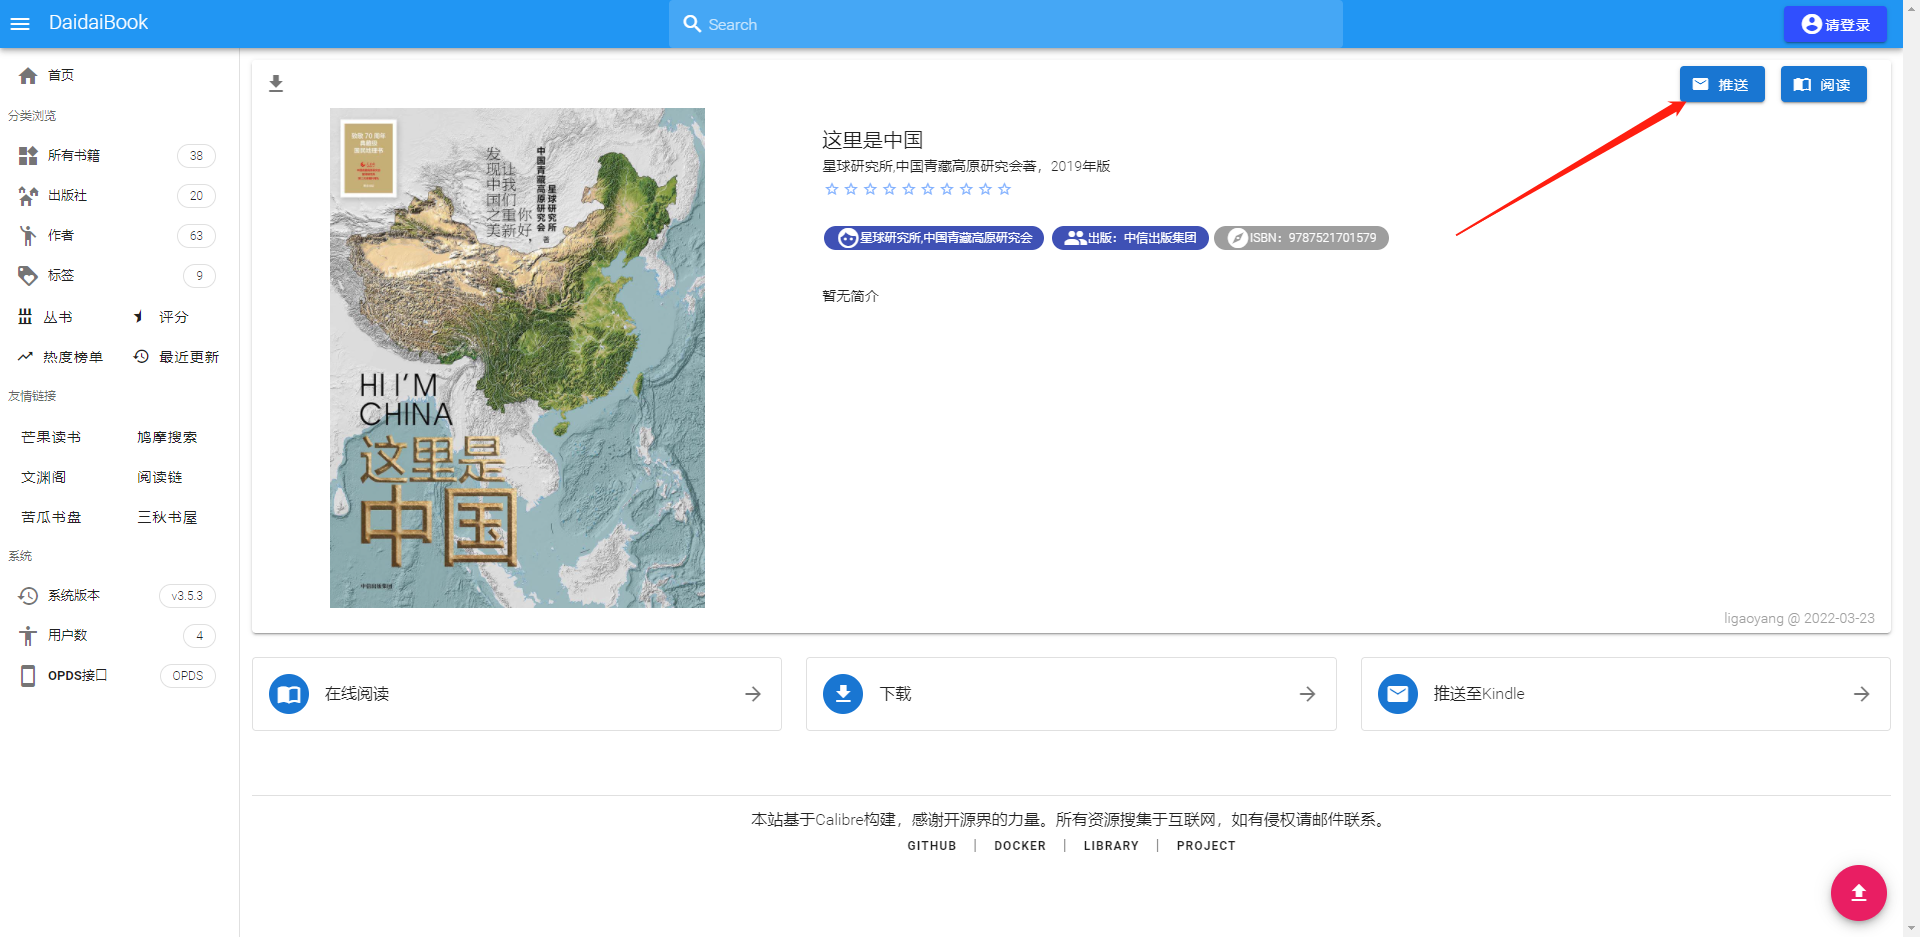This screenshot has height=937, width=1920.
Task: Open the LIBRARY footer link
Action: [x=1111, y=846]
